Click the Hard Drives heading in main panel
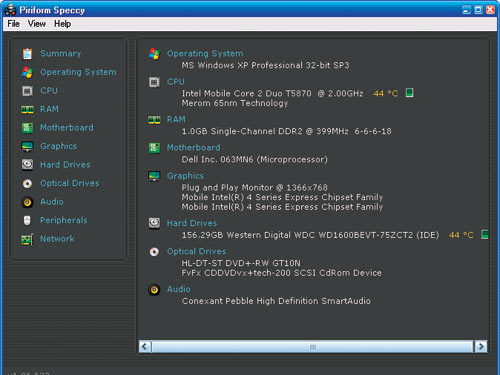The image size is (500, 375). point(192,223)
